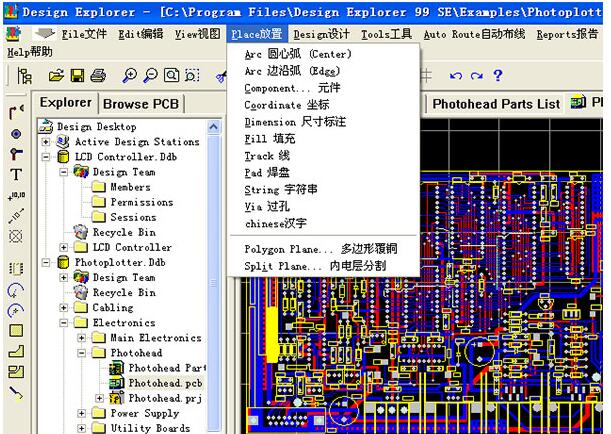Click the Redo arrow icon
The width and height of the screenshot is (611, 434).
pos(477,76)
